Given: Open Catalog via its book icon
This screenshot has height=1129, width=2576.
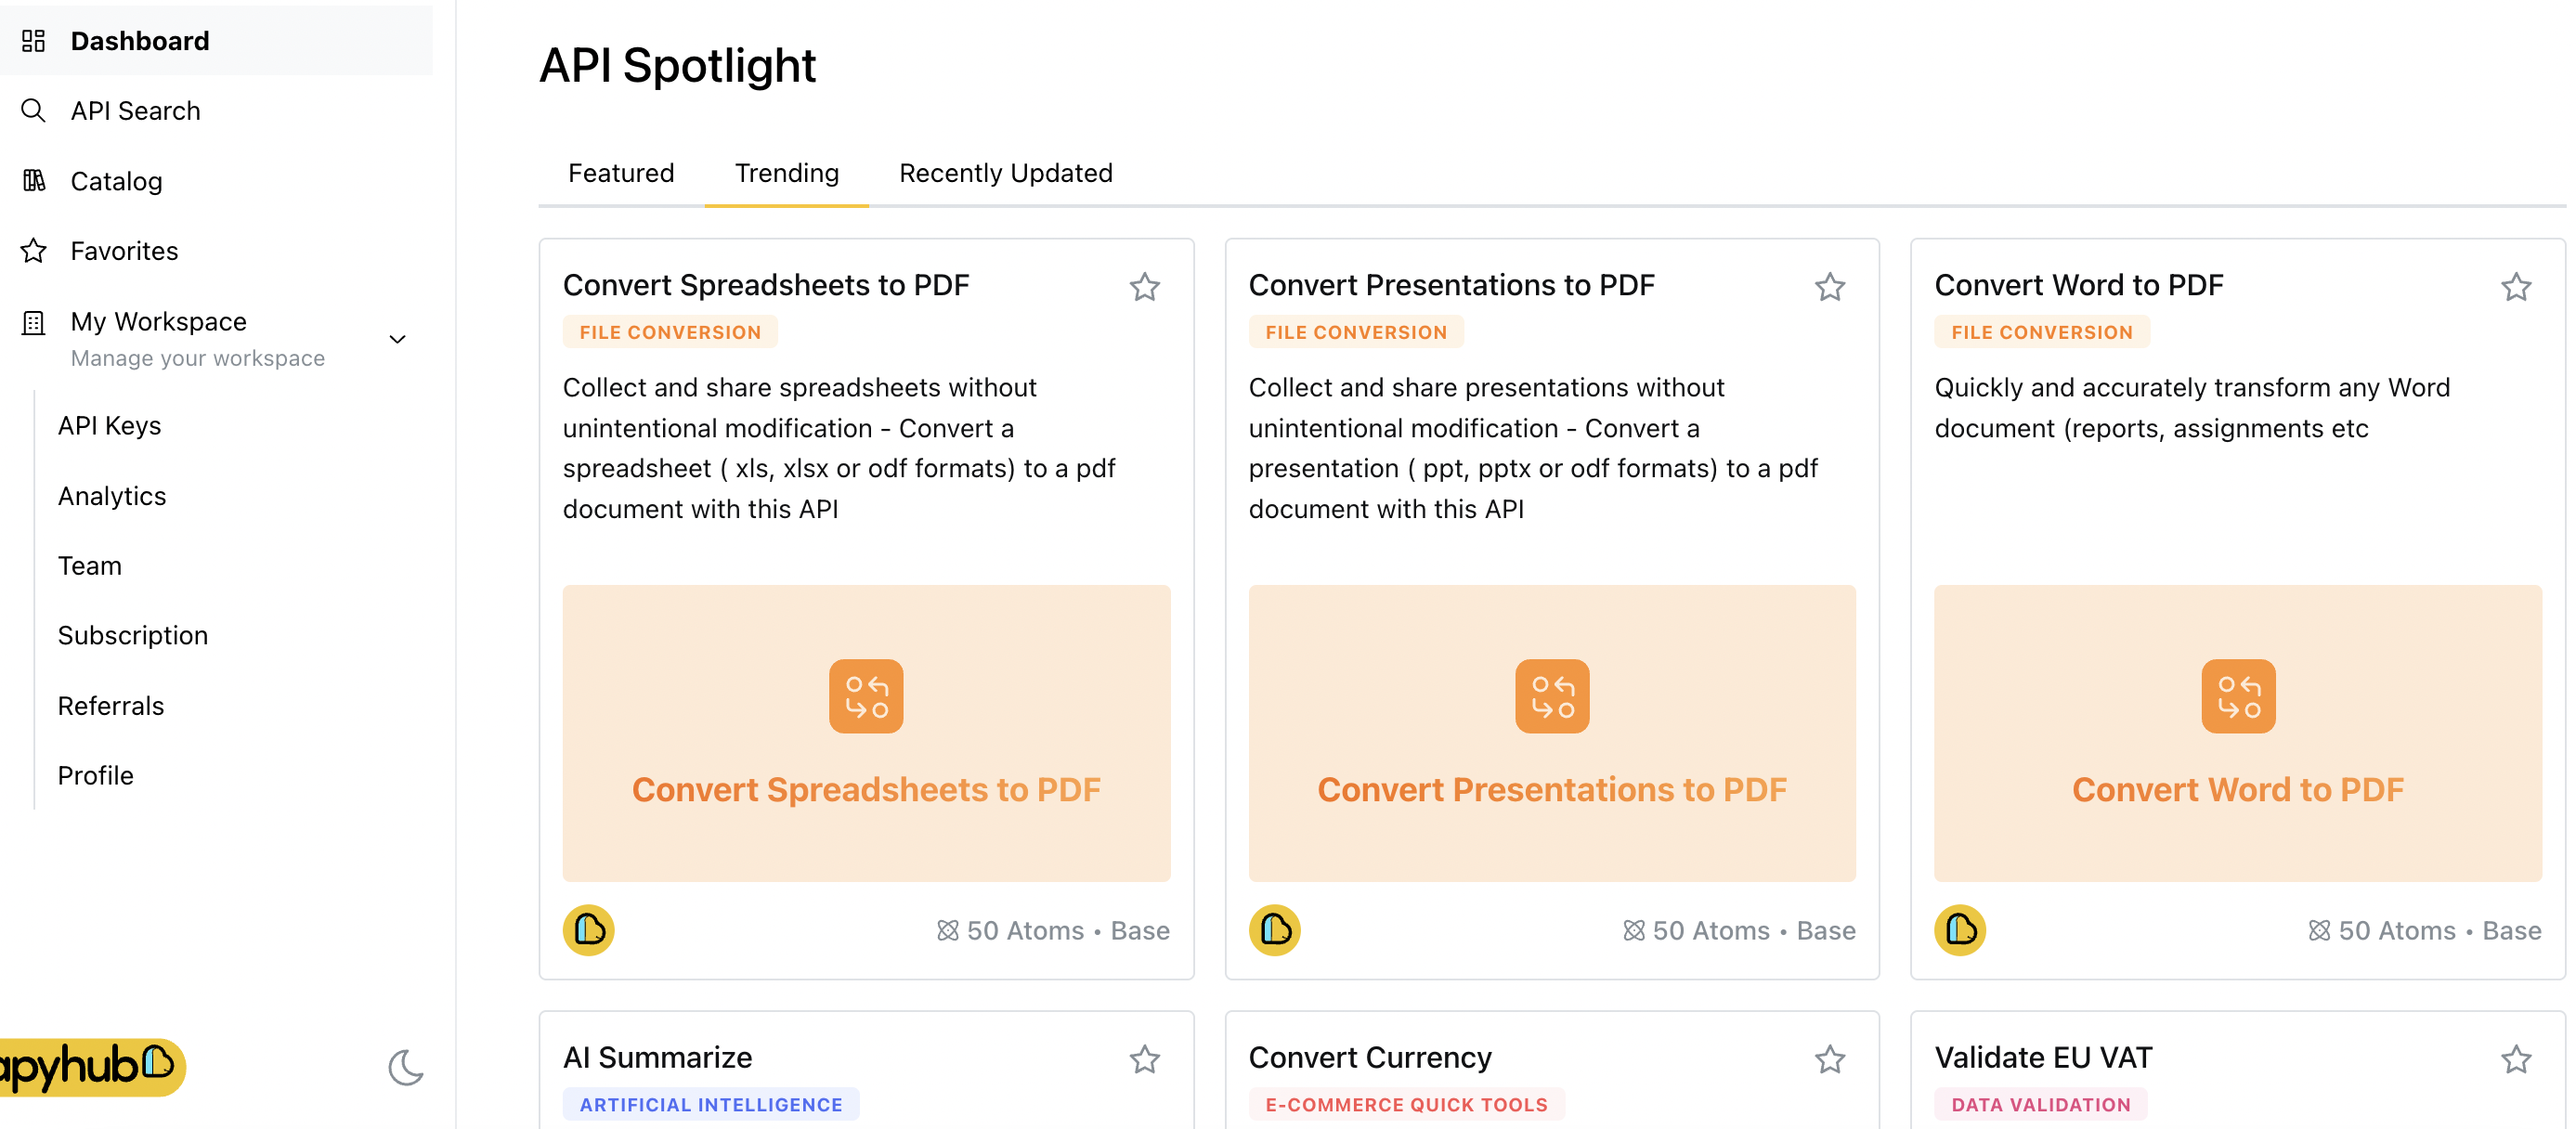Looking at the screenshot, I should [x=34, y=181].
